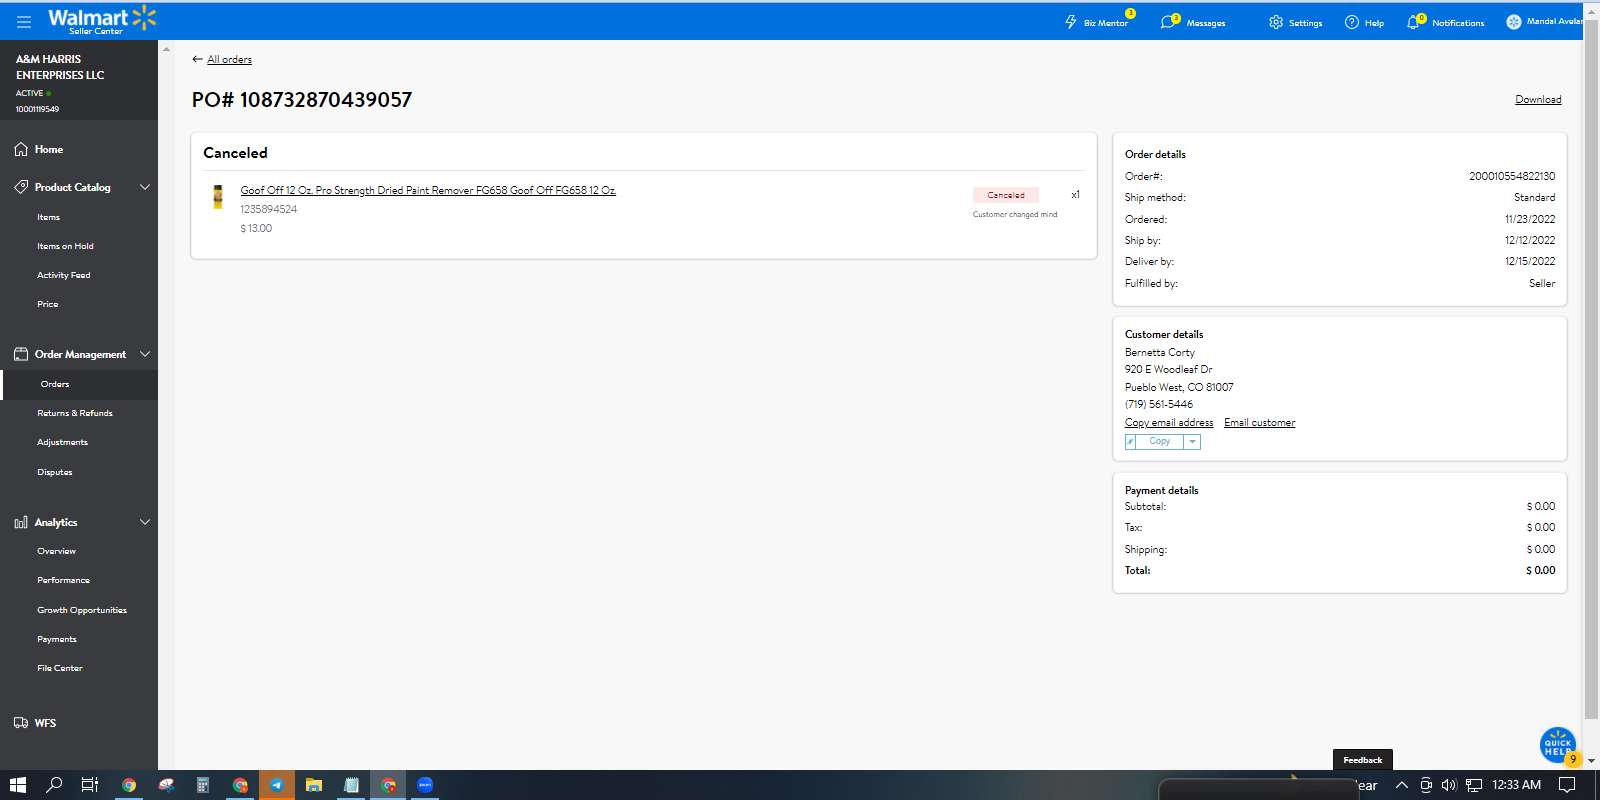Select Orders in Order Management
1600x800 pixels.
tap(55, 384)
